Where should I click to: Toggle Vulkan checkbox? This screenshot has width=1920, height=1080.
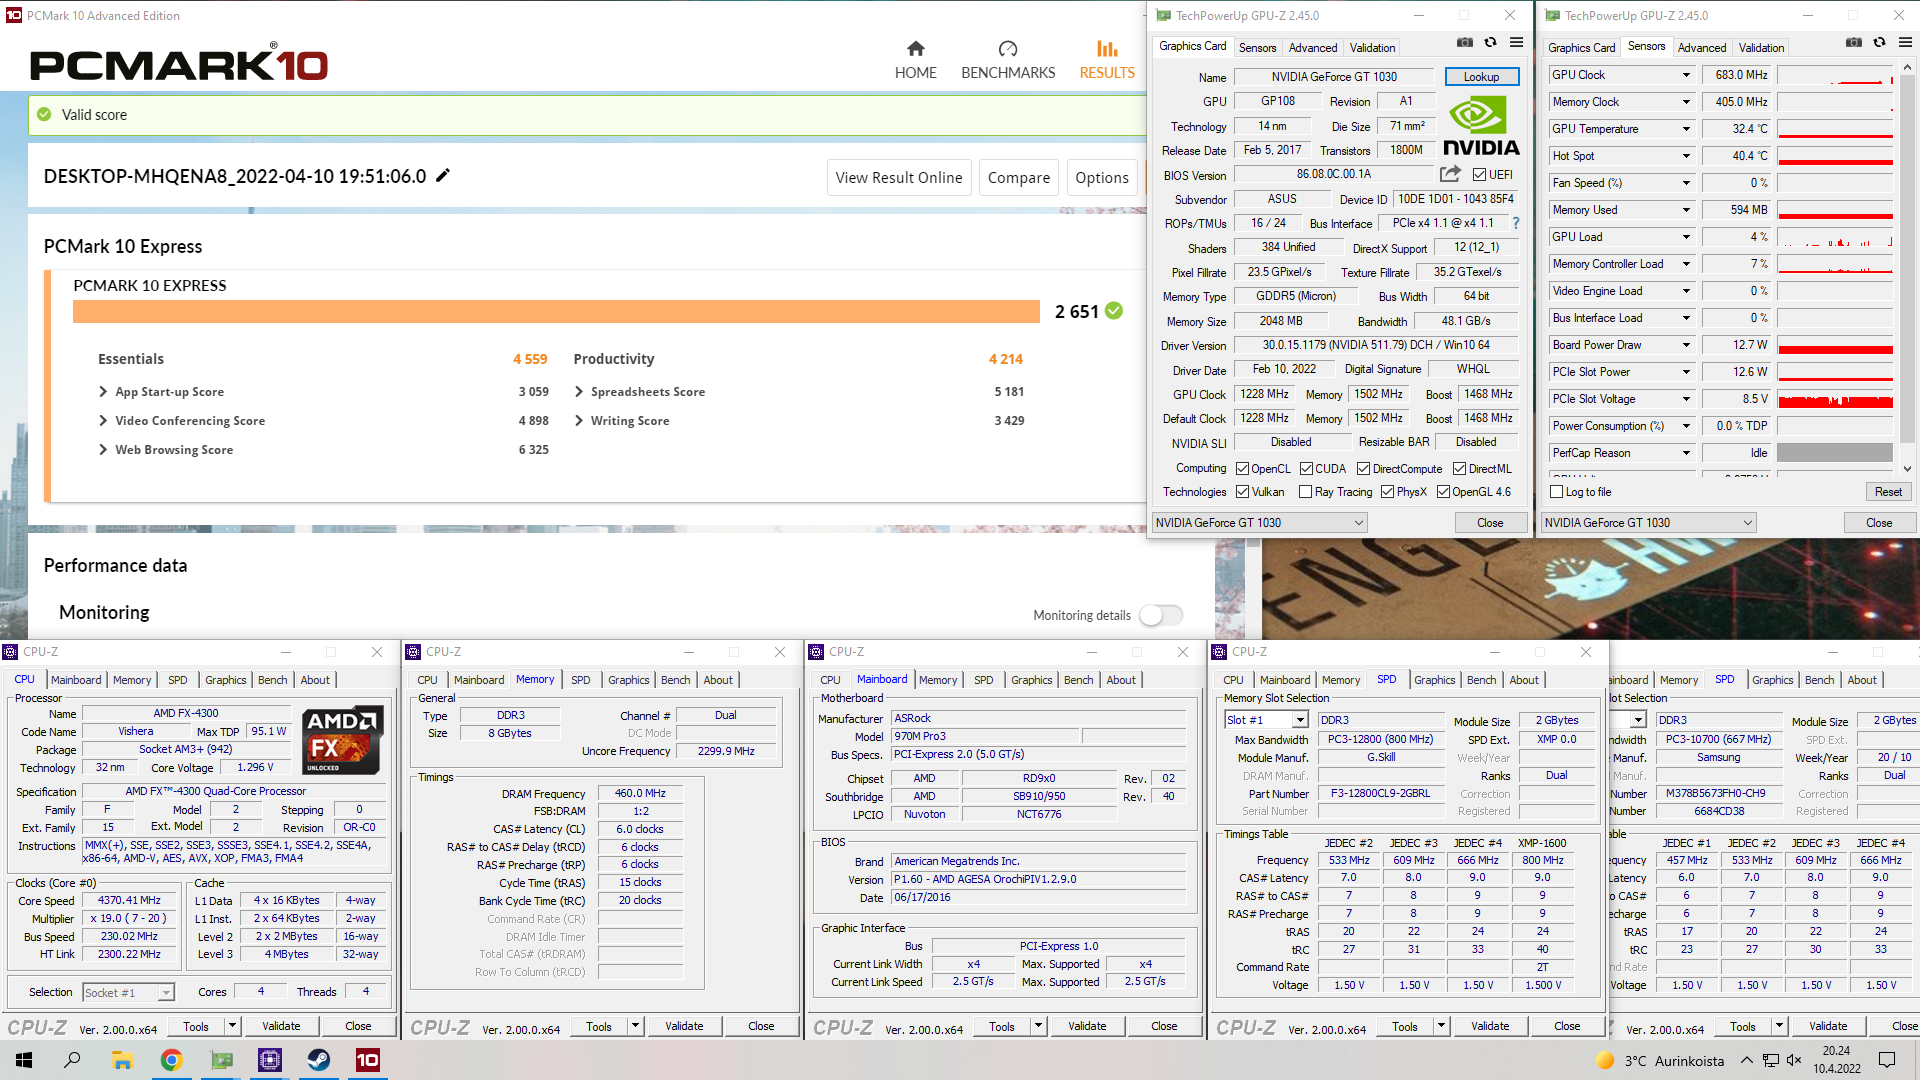[1242, 492]
